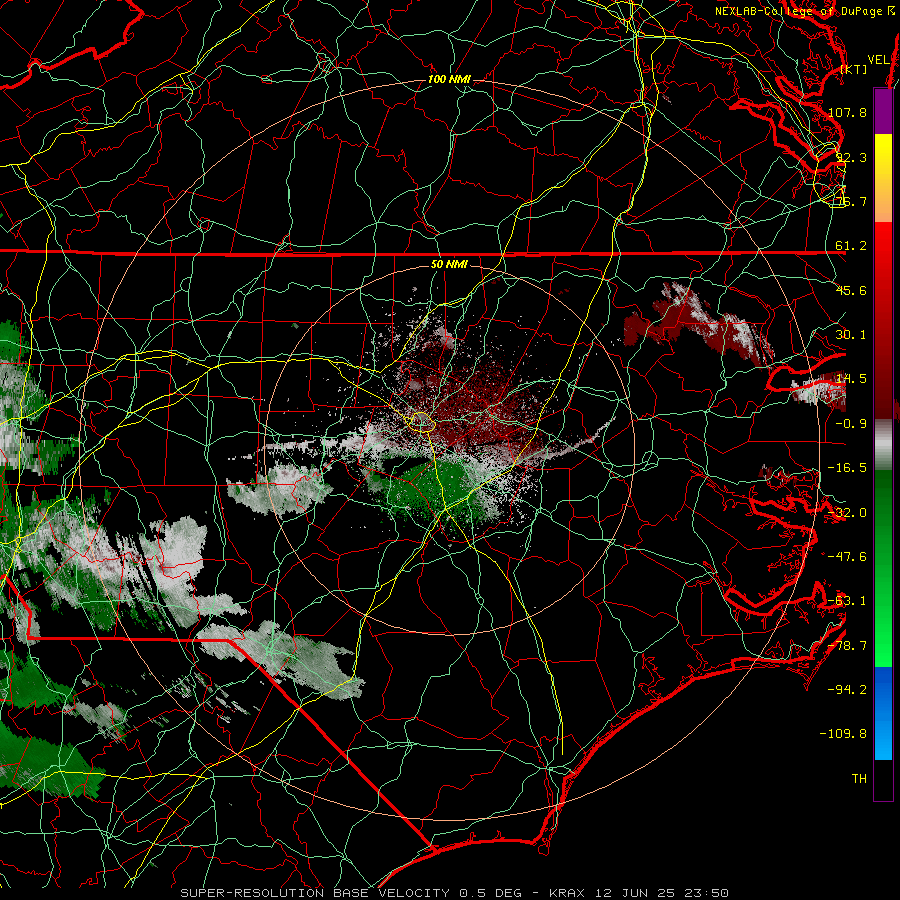Click the TH legend label
900x900 pixels.
click(859, 779)
